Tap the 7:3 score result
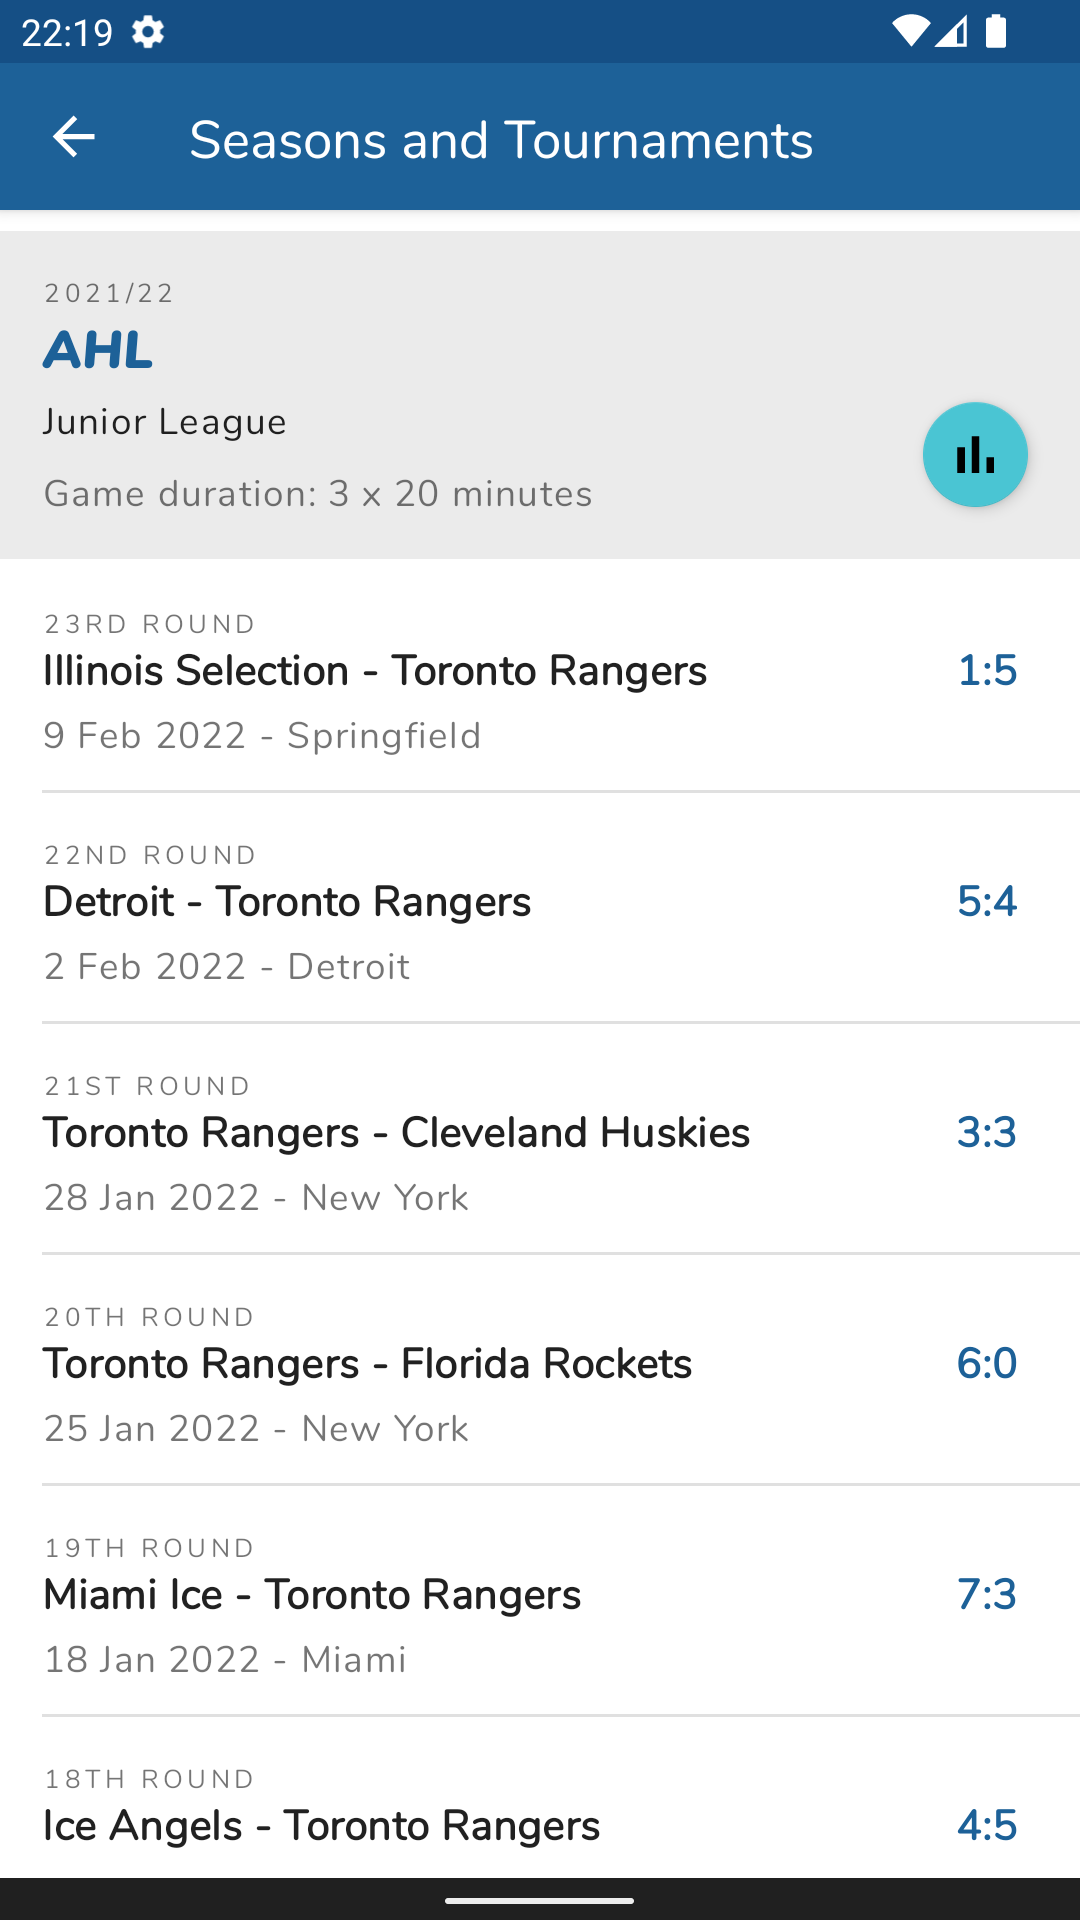Image resolution: width=1080 pixels, height=1920 pixels. [x=987, y=1595]
